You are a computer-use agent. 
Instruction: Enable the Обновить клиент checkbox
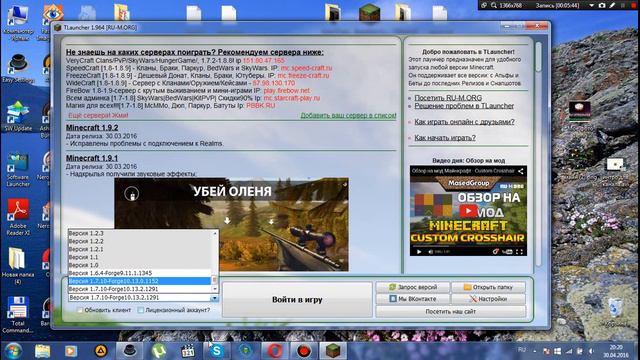(x=80, y=310)
